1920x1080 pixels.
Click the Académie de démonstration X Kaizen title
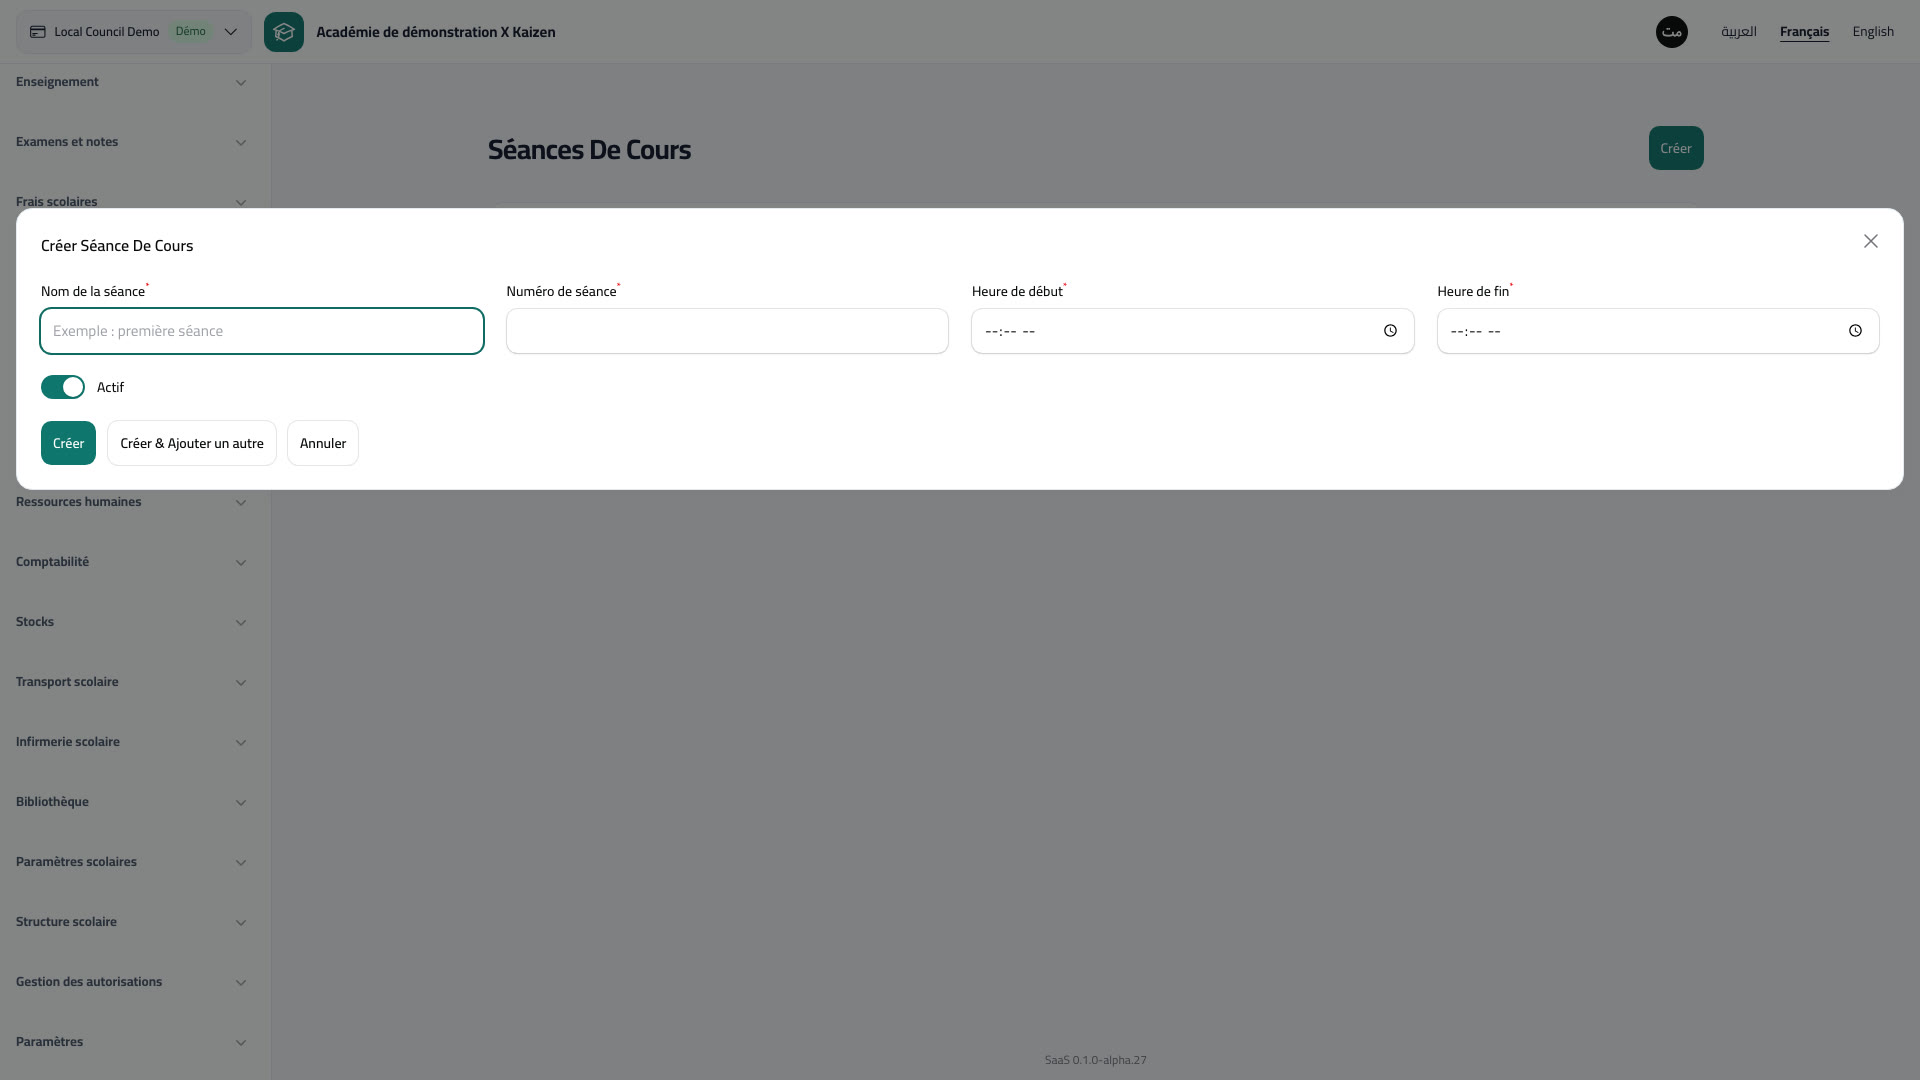tap(436, 32)
